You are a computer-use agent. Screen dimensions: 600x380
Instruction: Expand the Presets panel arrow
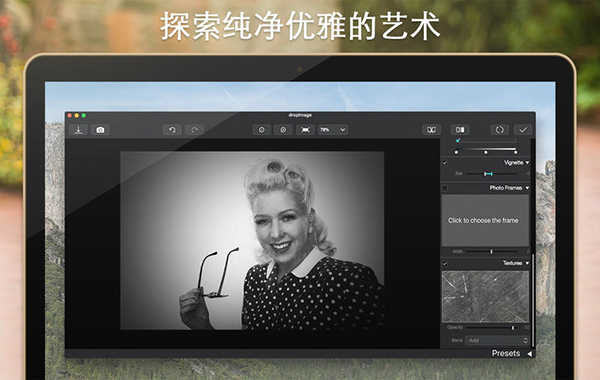pos(530,354)
